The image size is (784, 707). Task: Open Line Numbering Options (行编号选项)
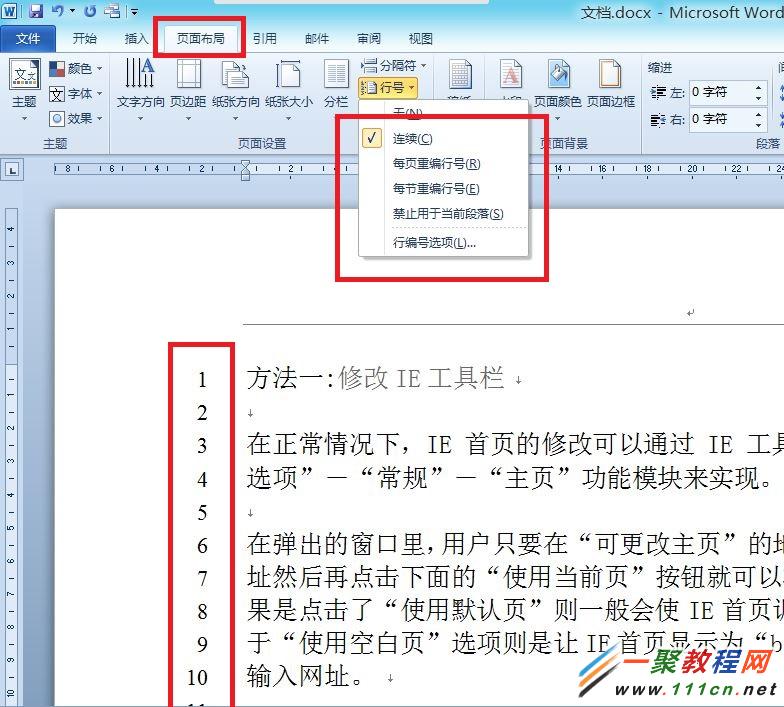[x=443, y=242]
